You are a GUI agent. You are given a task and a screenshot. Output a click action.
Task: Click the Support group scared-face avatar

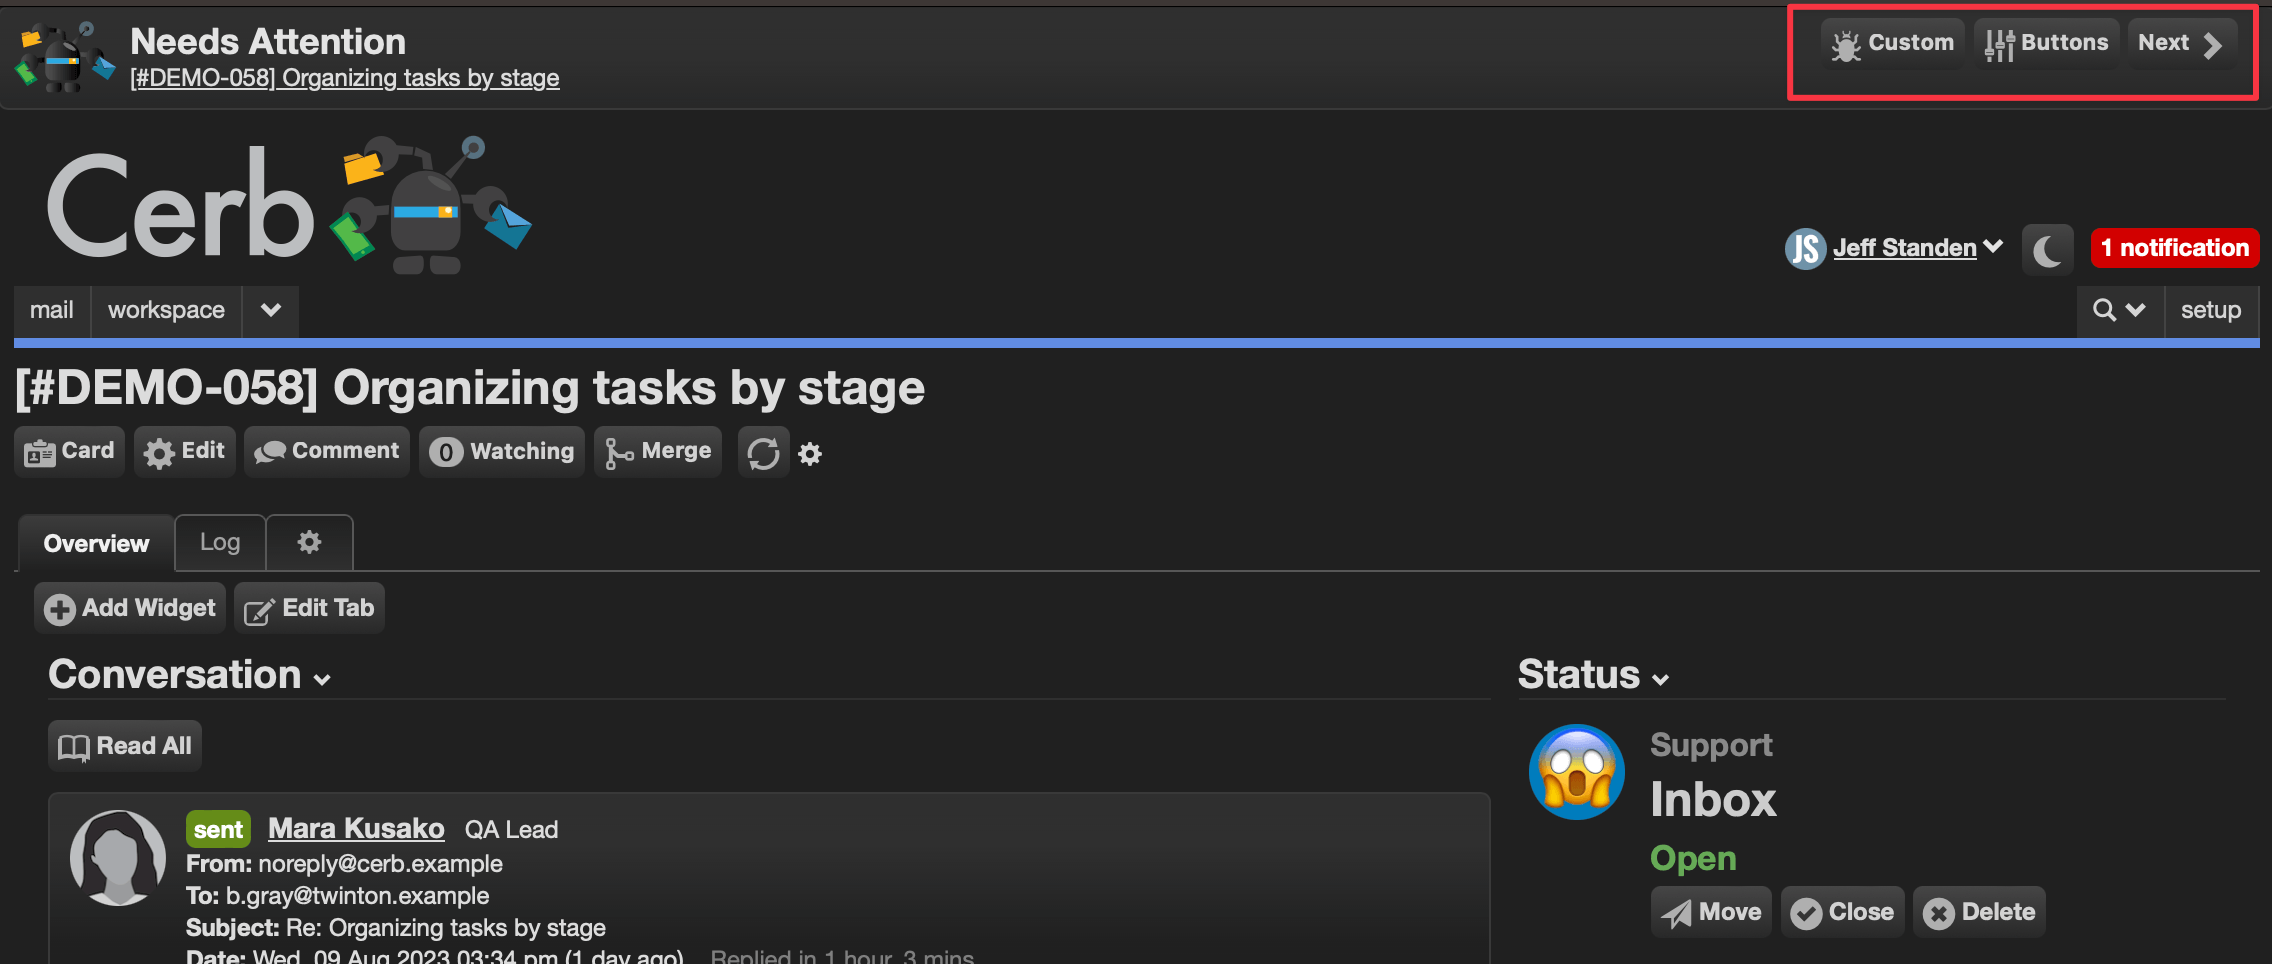[x=1577, y=772]
